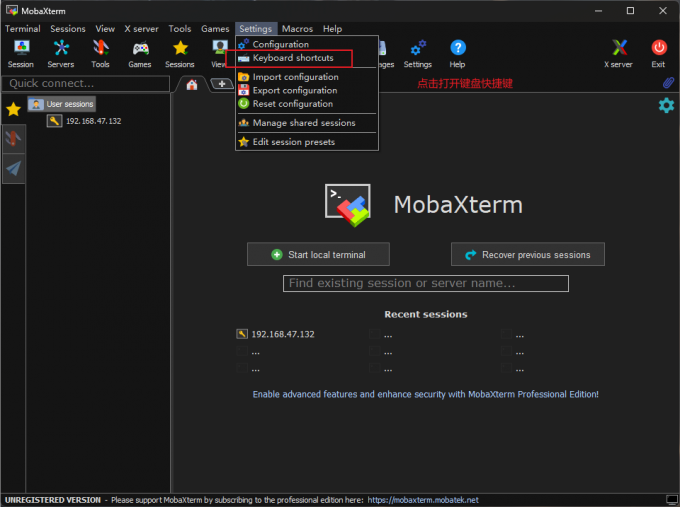Screen dimensions: 680x507
Task: Open the View menu
Action: point(105,29)
